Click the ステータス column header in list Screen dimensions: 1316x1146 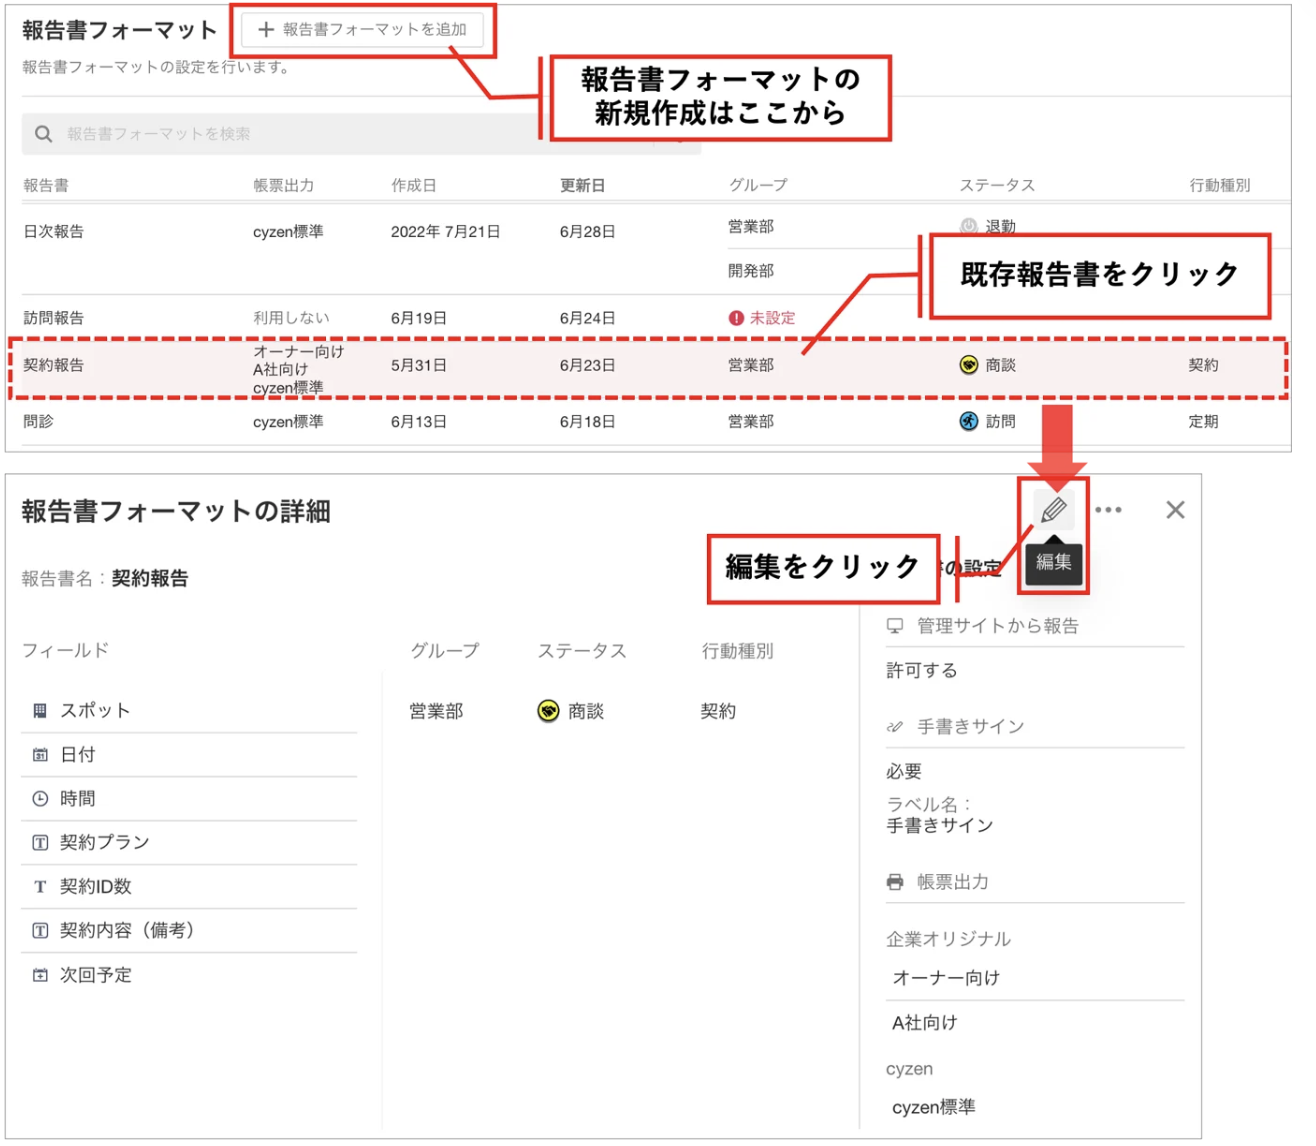997,185
